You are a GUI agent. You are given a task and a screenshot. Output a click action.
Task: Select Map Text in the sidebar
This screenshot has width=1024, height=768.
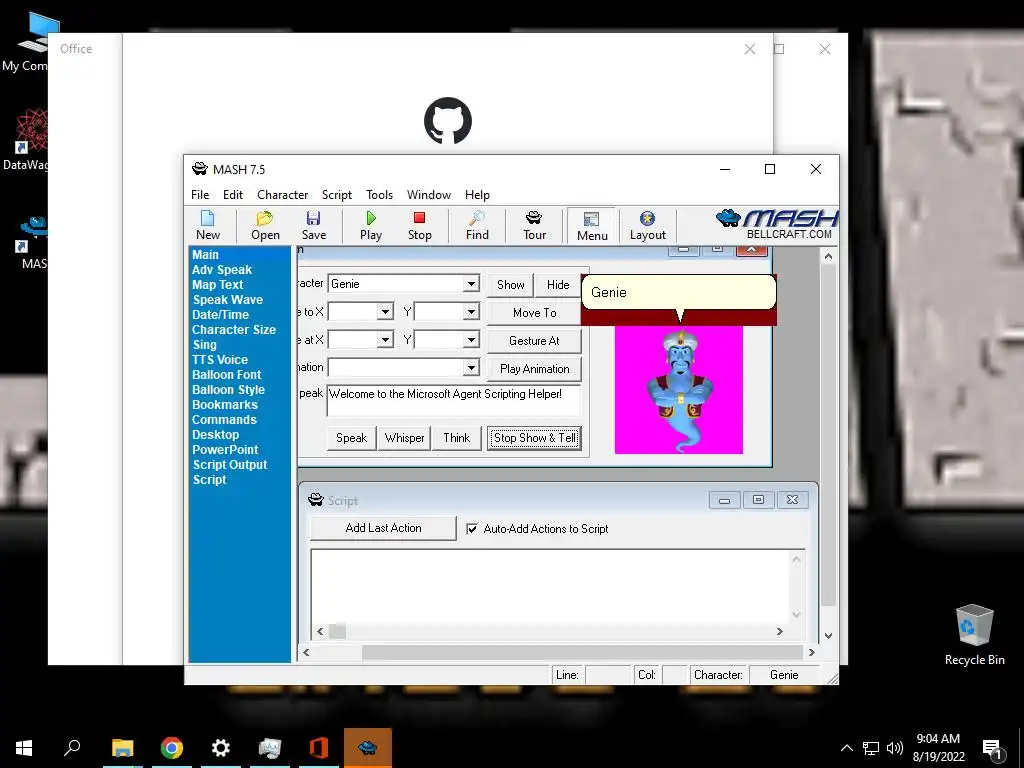217,285
